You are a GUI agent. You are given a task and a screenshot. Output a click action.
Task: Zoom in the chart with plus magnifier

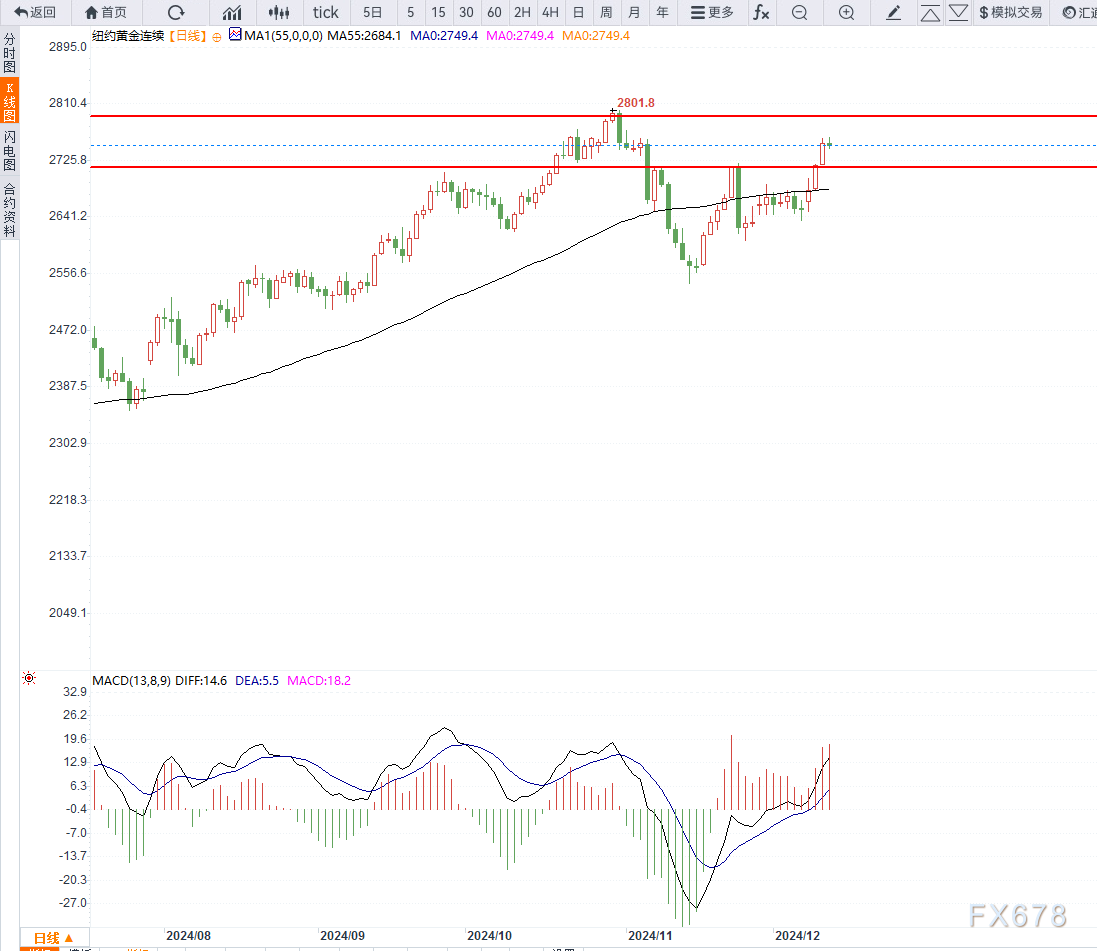(846, 13)
